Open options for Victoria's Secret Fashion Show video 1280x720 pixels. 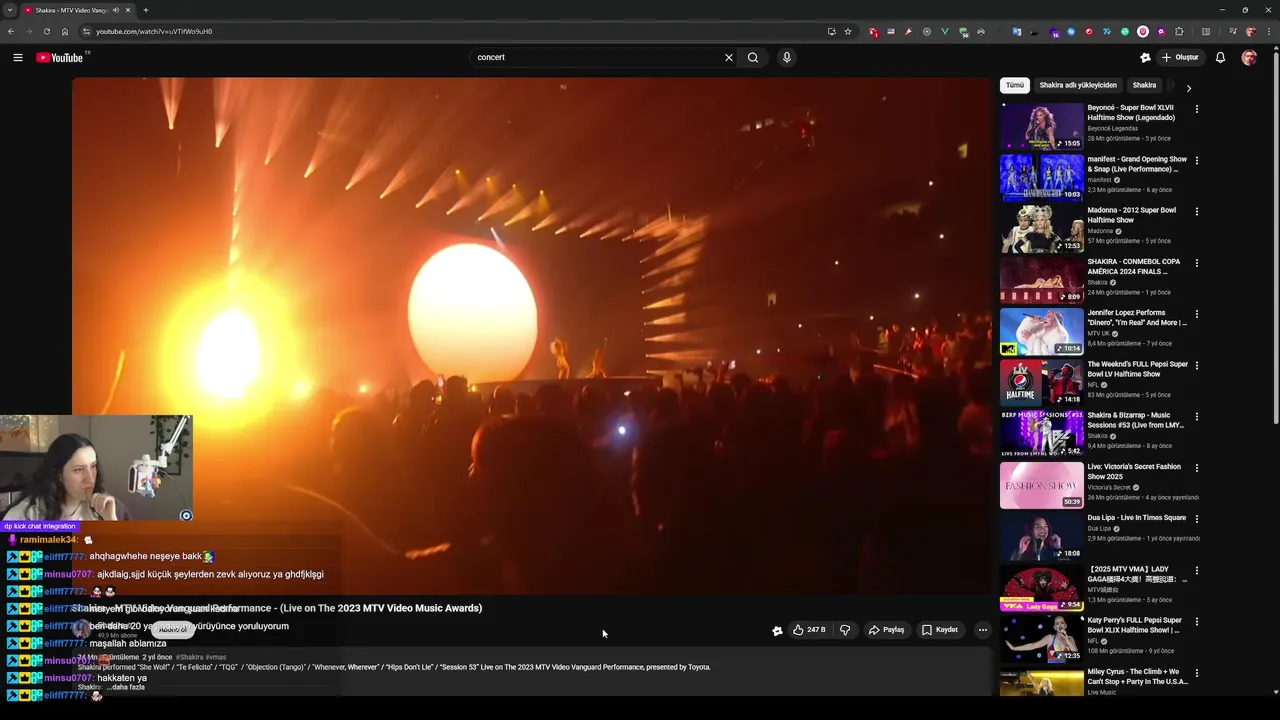click(1197, 468)
